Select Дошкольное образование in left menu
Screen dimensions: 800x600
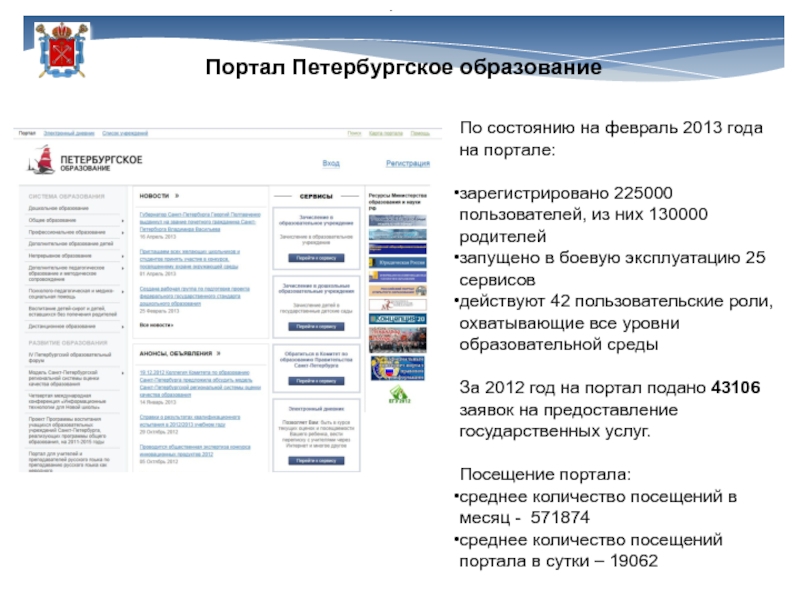coord(58,208)
